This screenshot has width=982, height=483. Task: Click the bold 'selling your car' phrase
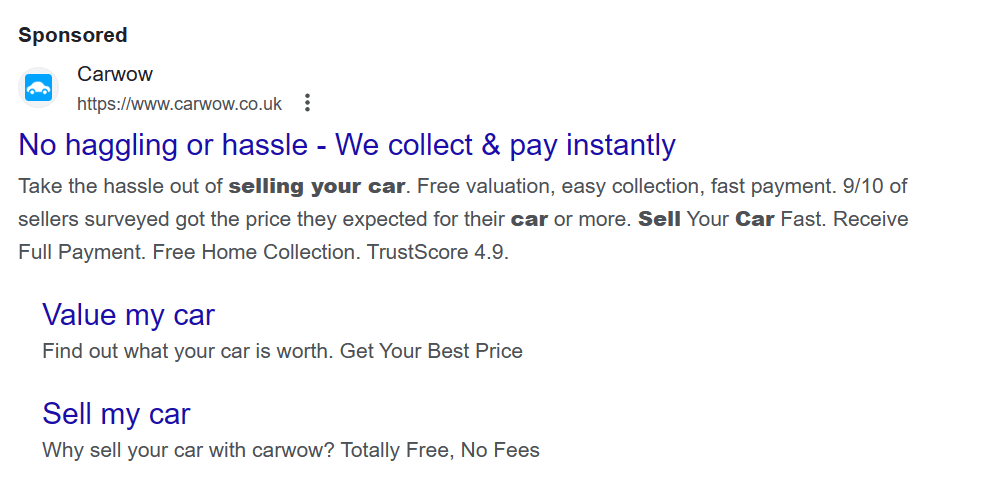[x=317, y=186]
